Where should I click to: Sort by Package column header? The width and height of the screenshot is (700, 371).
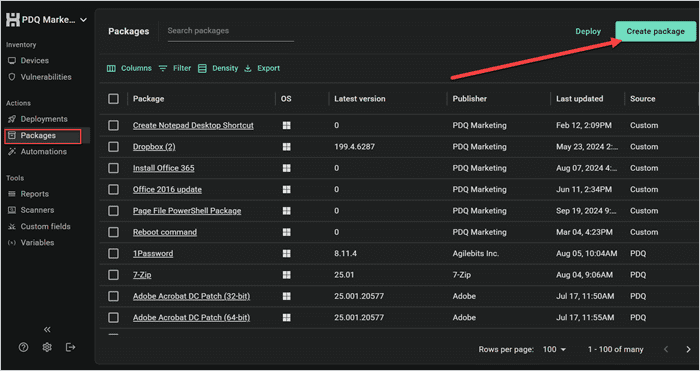pos(149,99)
